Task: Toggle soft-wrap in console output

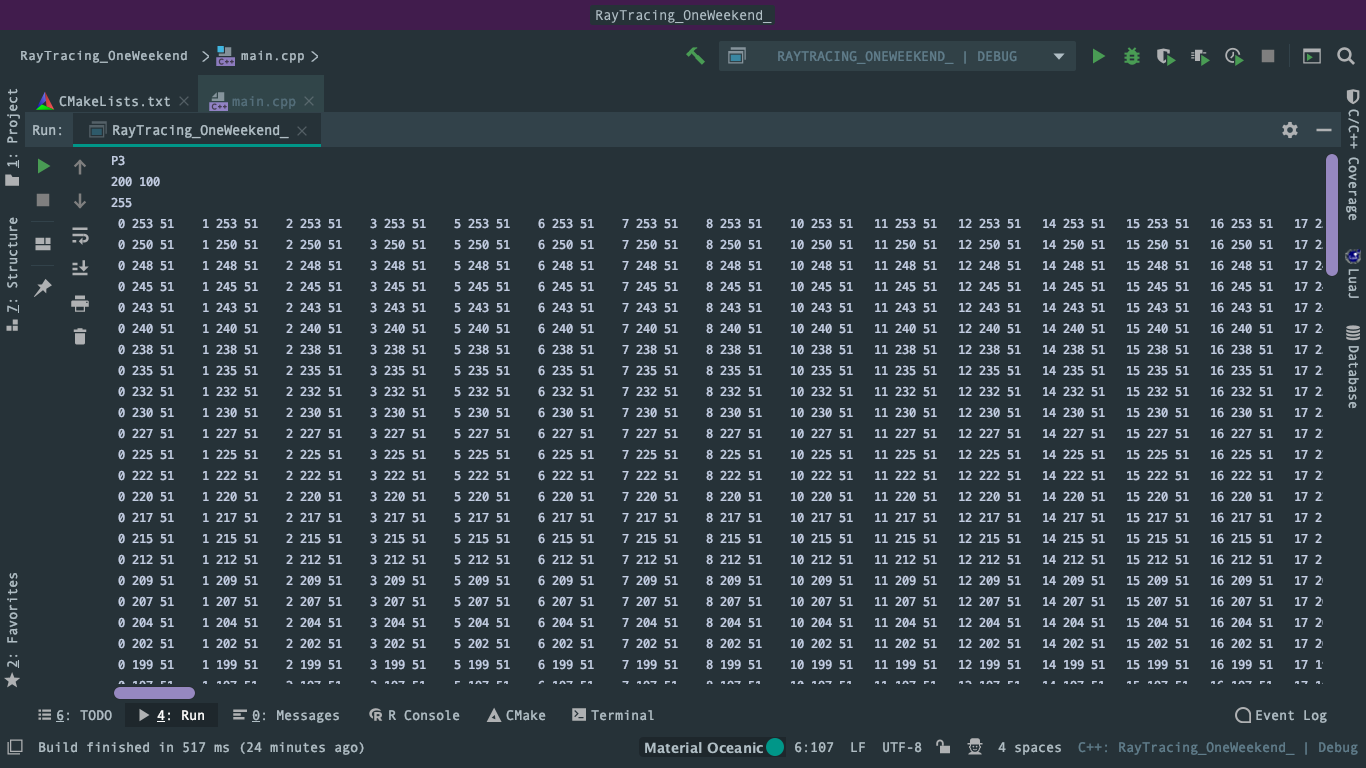Action: pyautogui.click(x=80, y=235)
